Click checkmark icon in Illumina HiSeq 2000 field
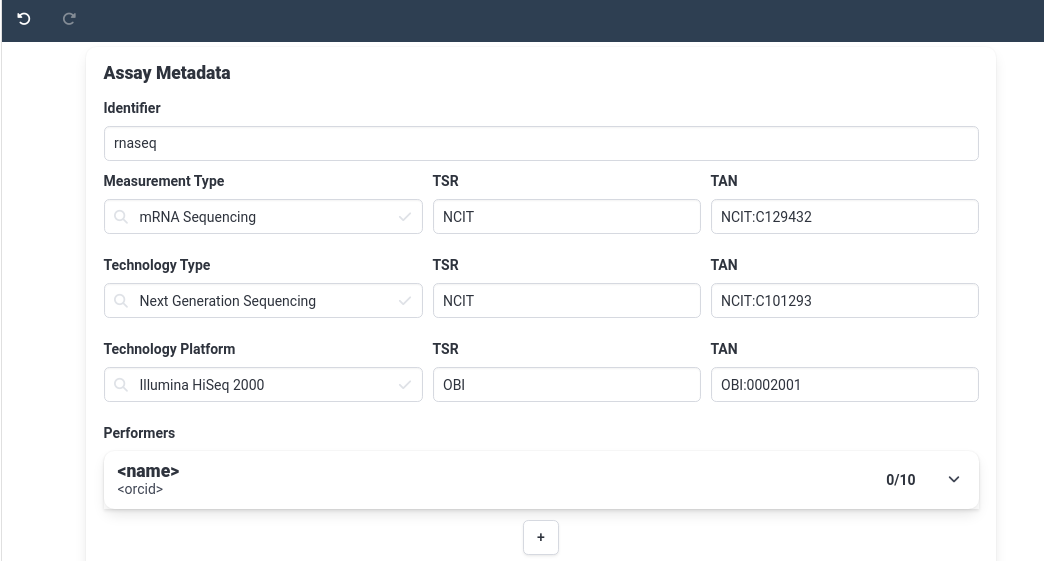Image resolution: width=1044 pixels, height=561 pixels. [405, 385]
